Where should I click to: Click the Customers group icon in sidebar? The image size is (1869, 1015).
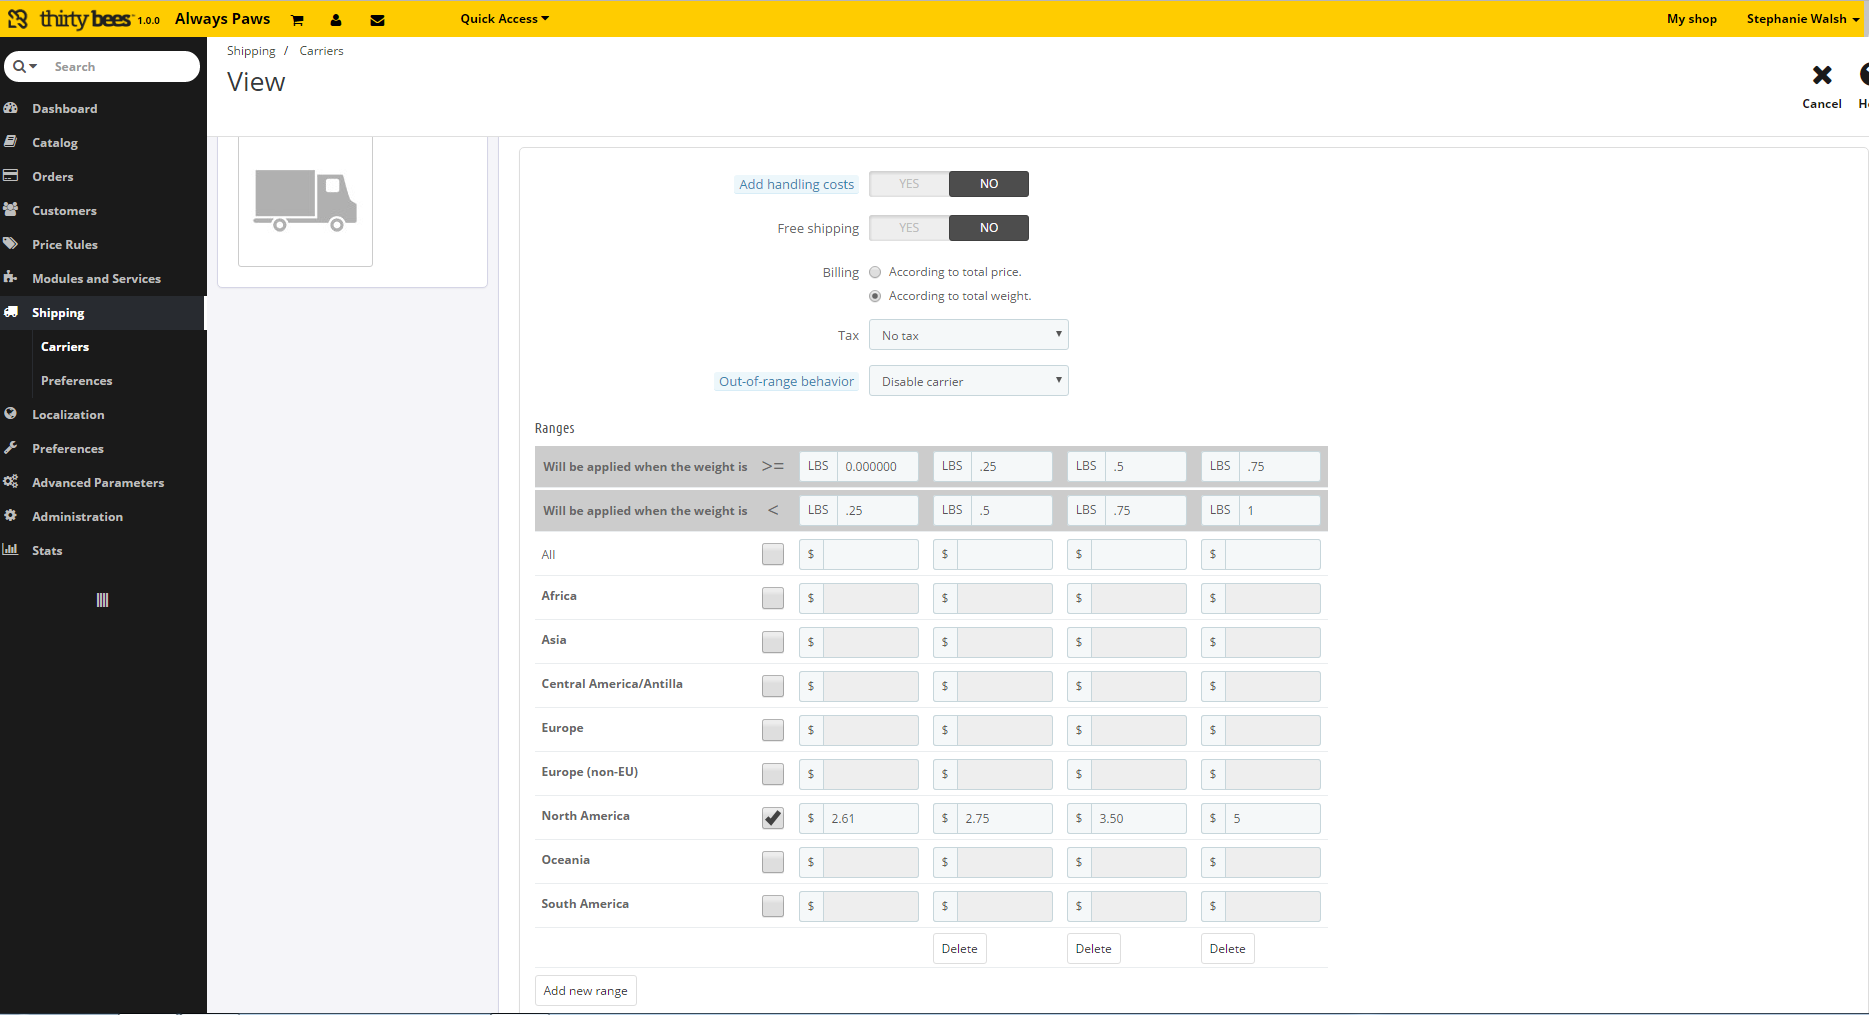tap(11, 210)
